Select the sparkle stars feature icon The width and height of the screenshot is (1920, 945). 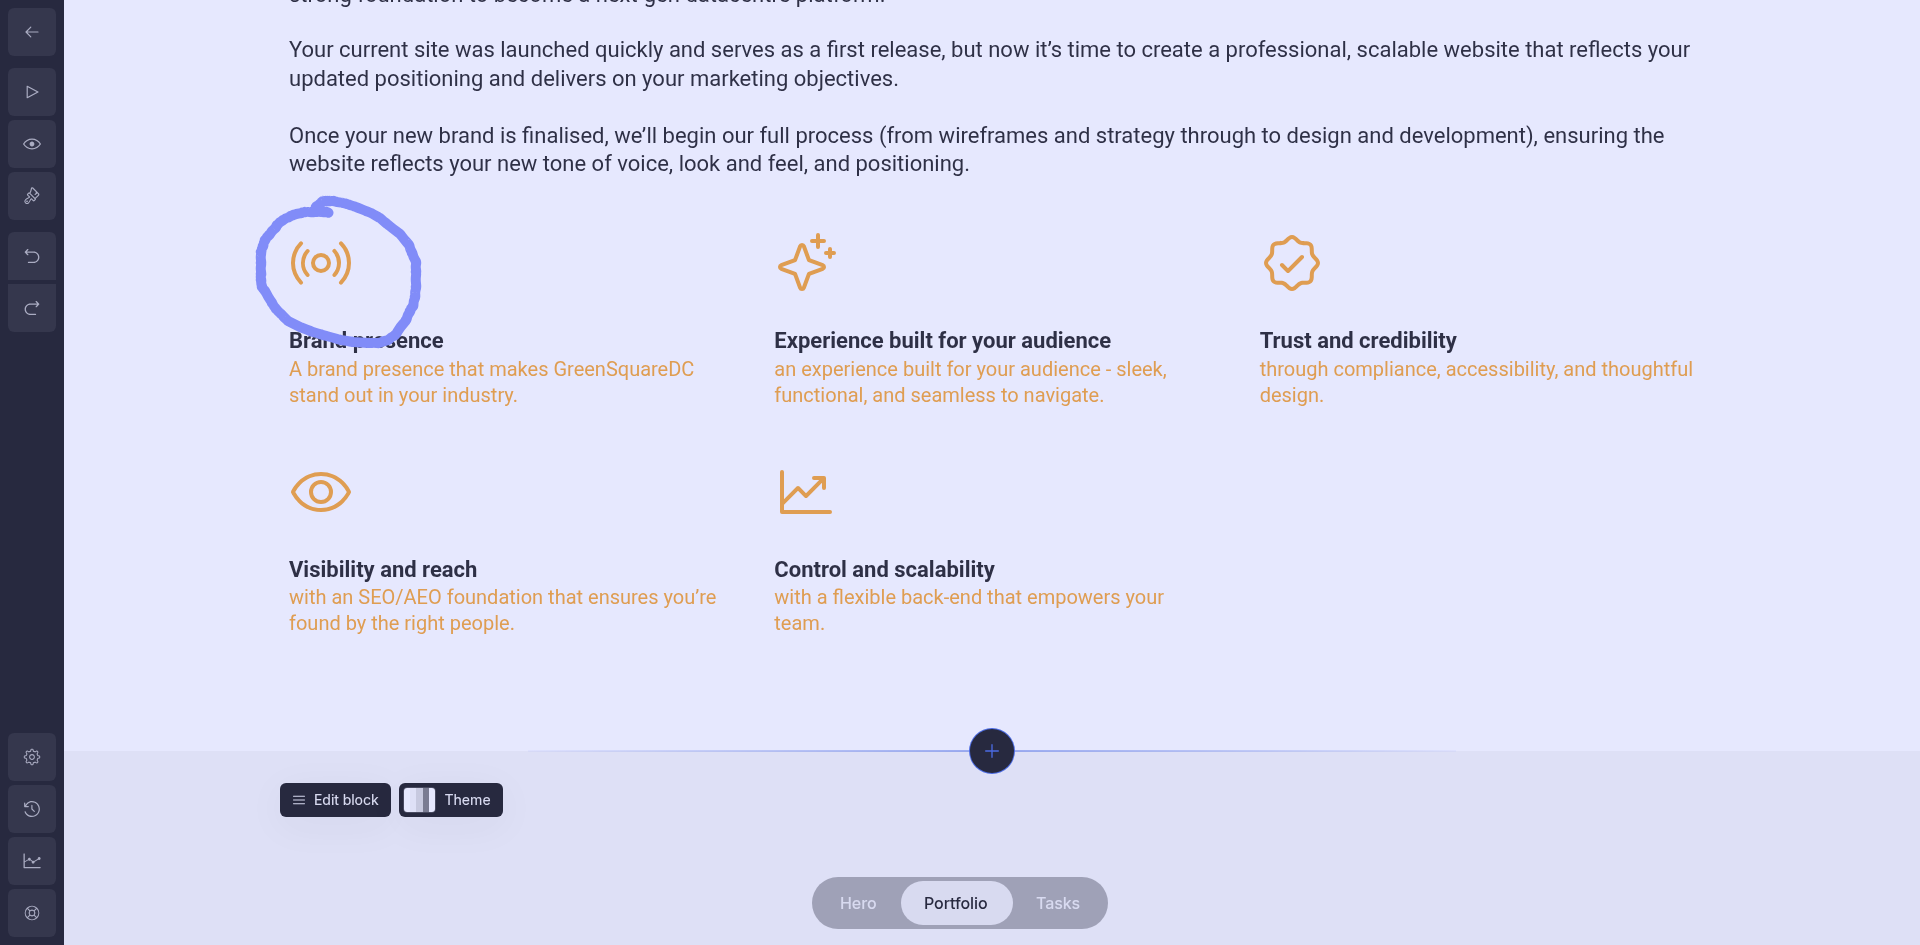pos(806,263)
